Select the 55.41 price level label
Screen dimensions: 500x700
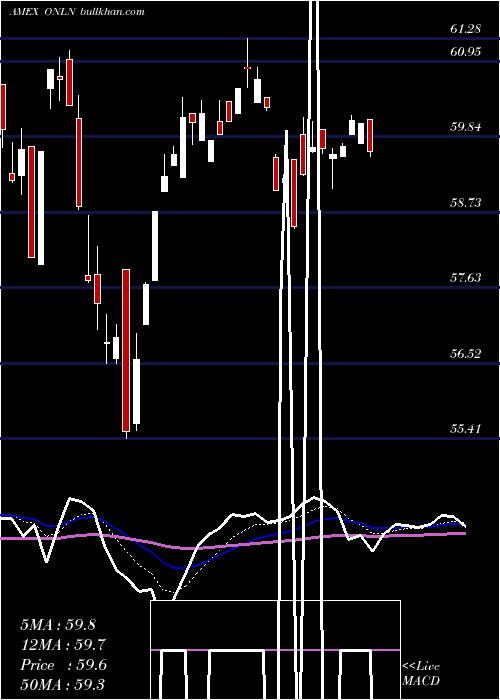[x=466, y=429]
